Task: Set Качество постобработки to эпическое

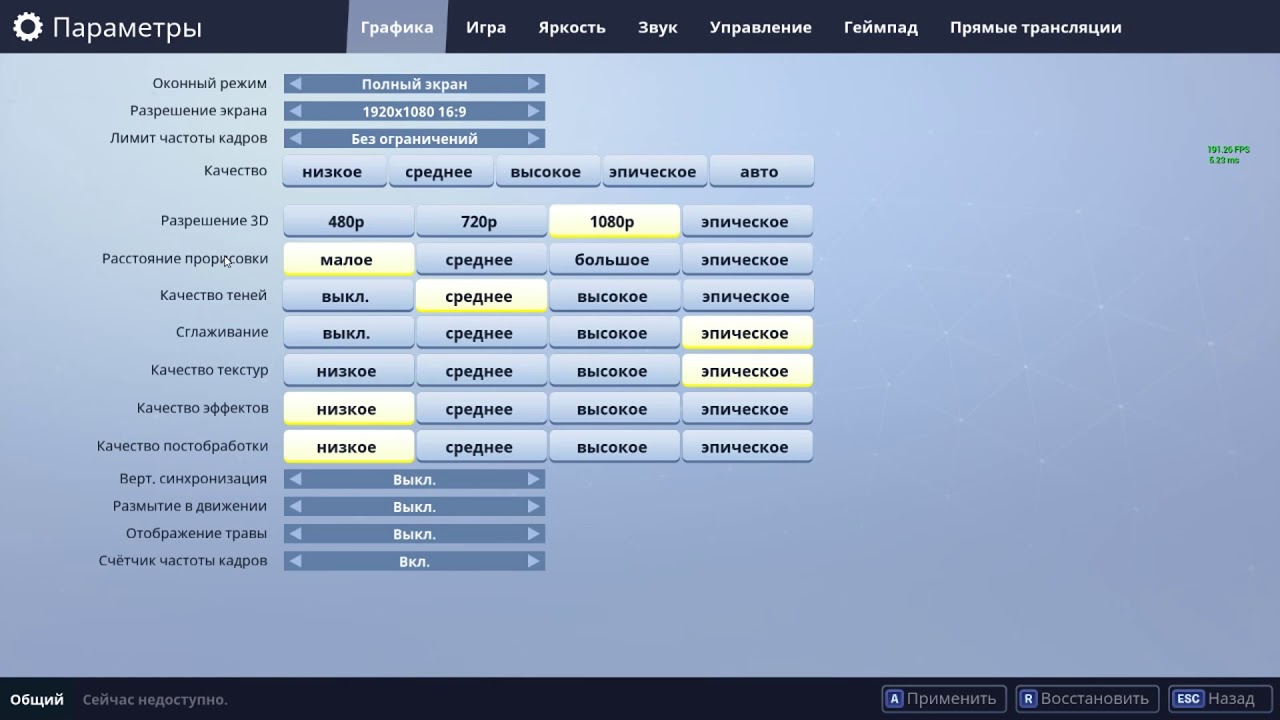Action: [x=746, y=447]
